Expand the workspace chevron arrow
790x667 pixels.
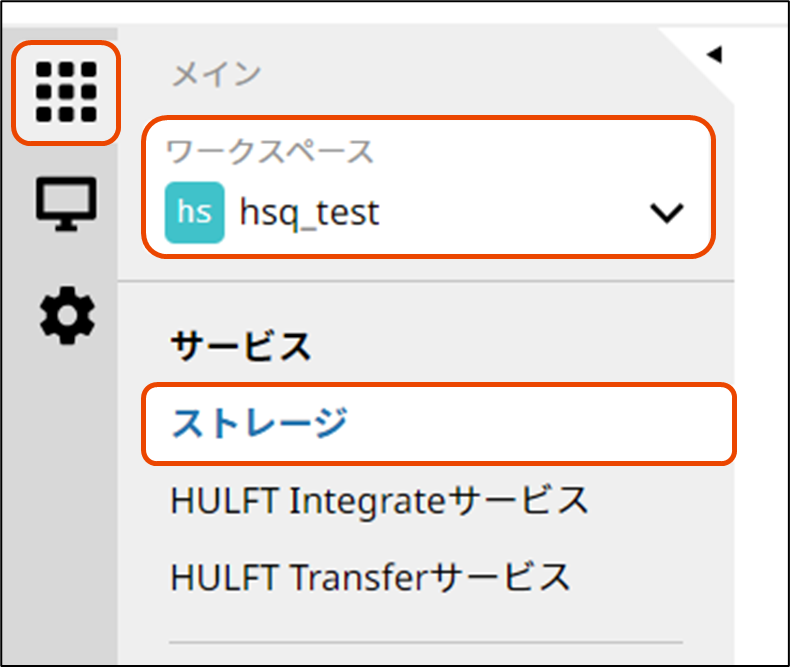666,213
